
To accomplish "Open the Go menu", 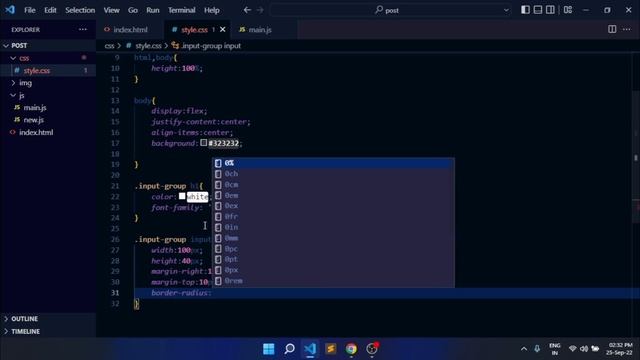I will 133,10.
